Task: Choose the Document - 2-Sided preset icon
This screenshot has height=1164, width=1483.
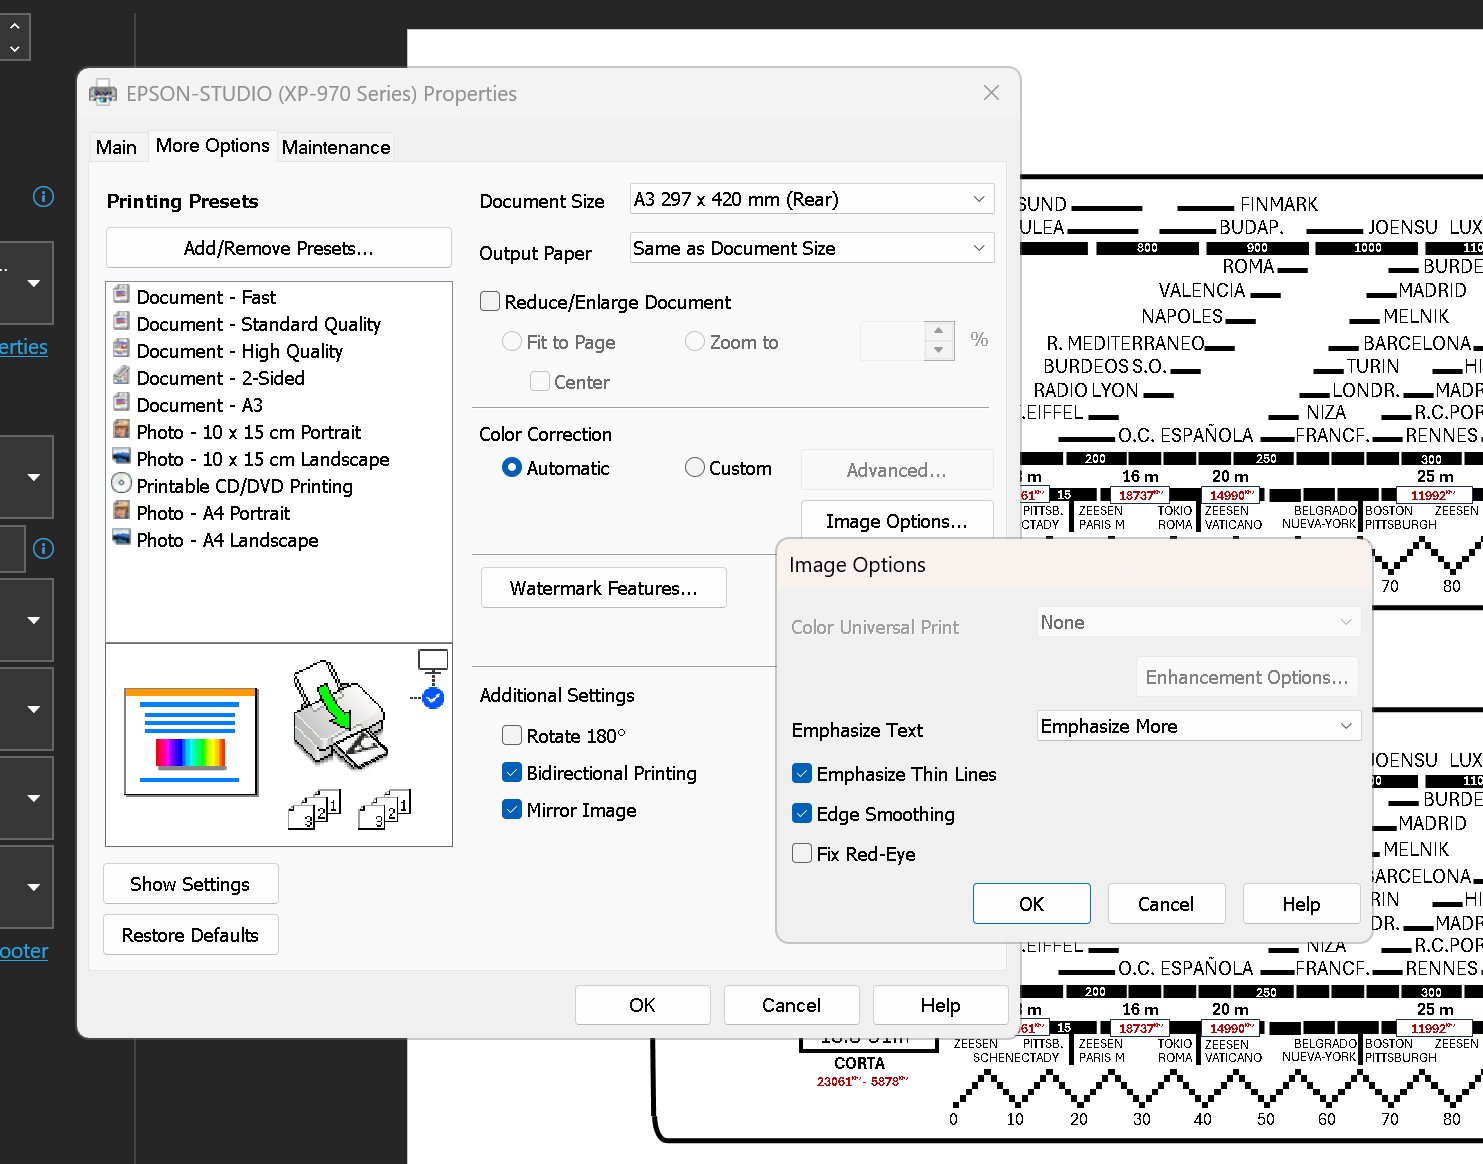Action: (x=121, y=376)
